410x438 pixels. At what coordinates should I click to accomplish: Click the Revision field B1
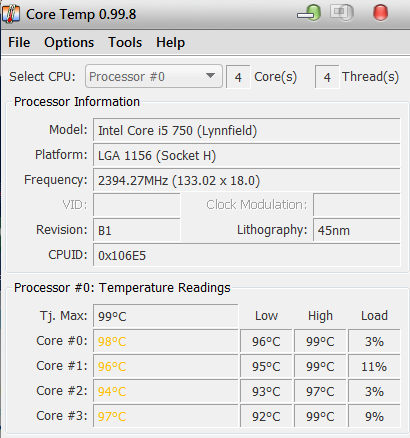click(x=137, y=230)
